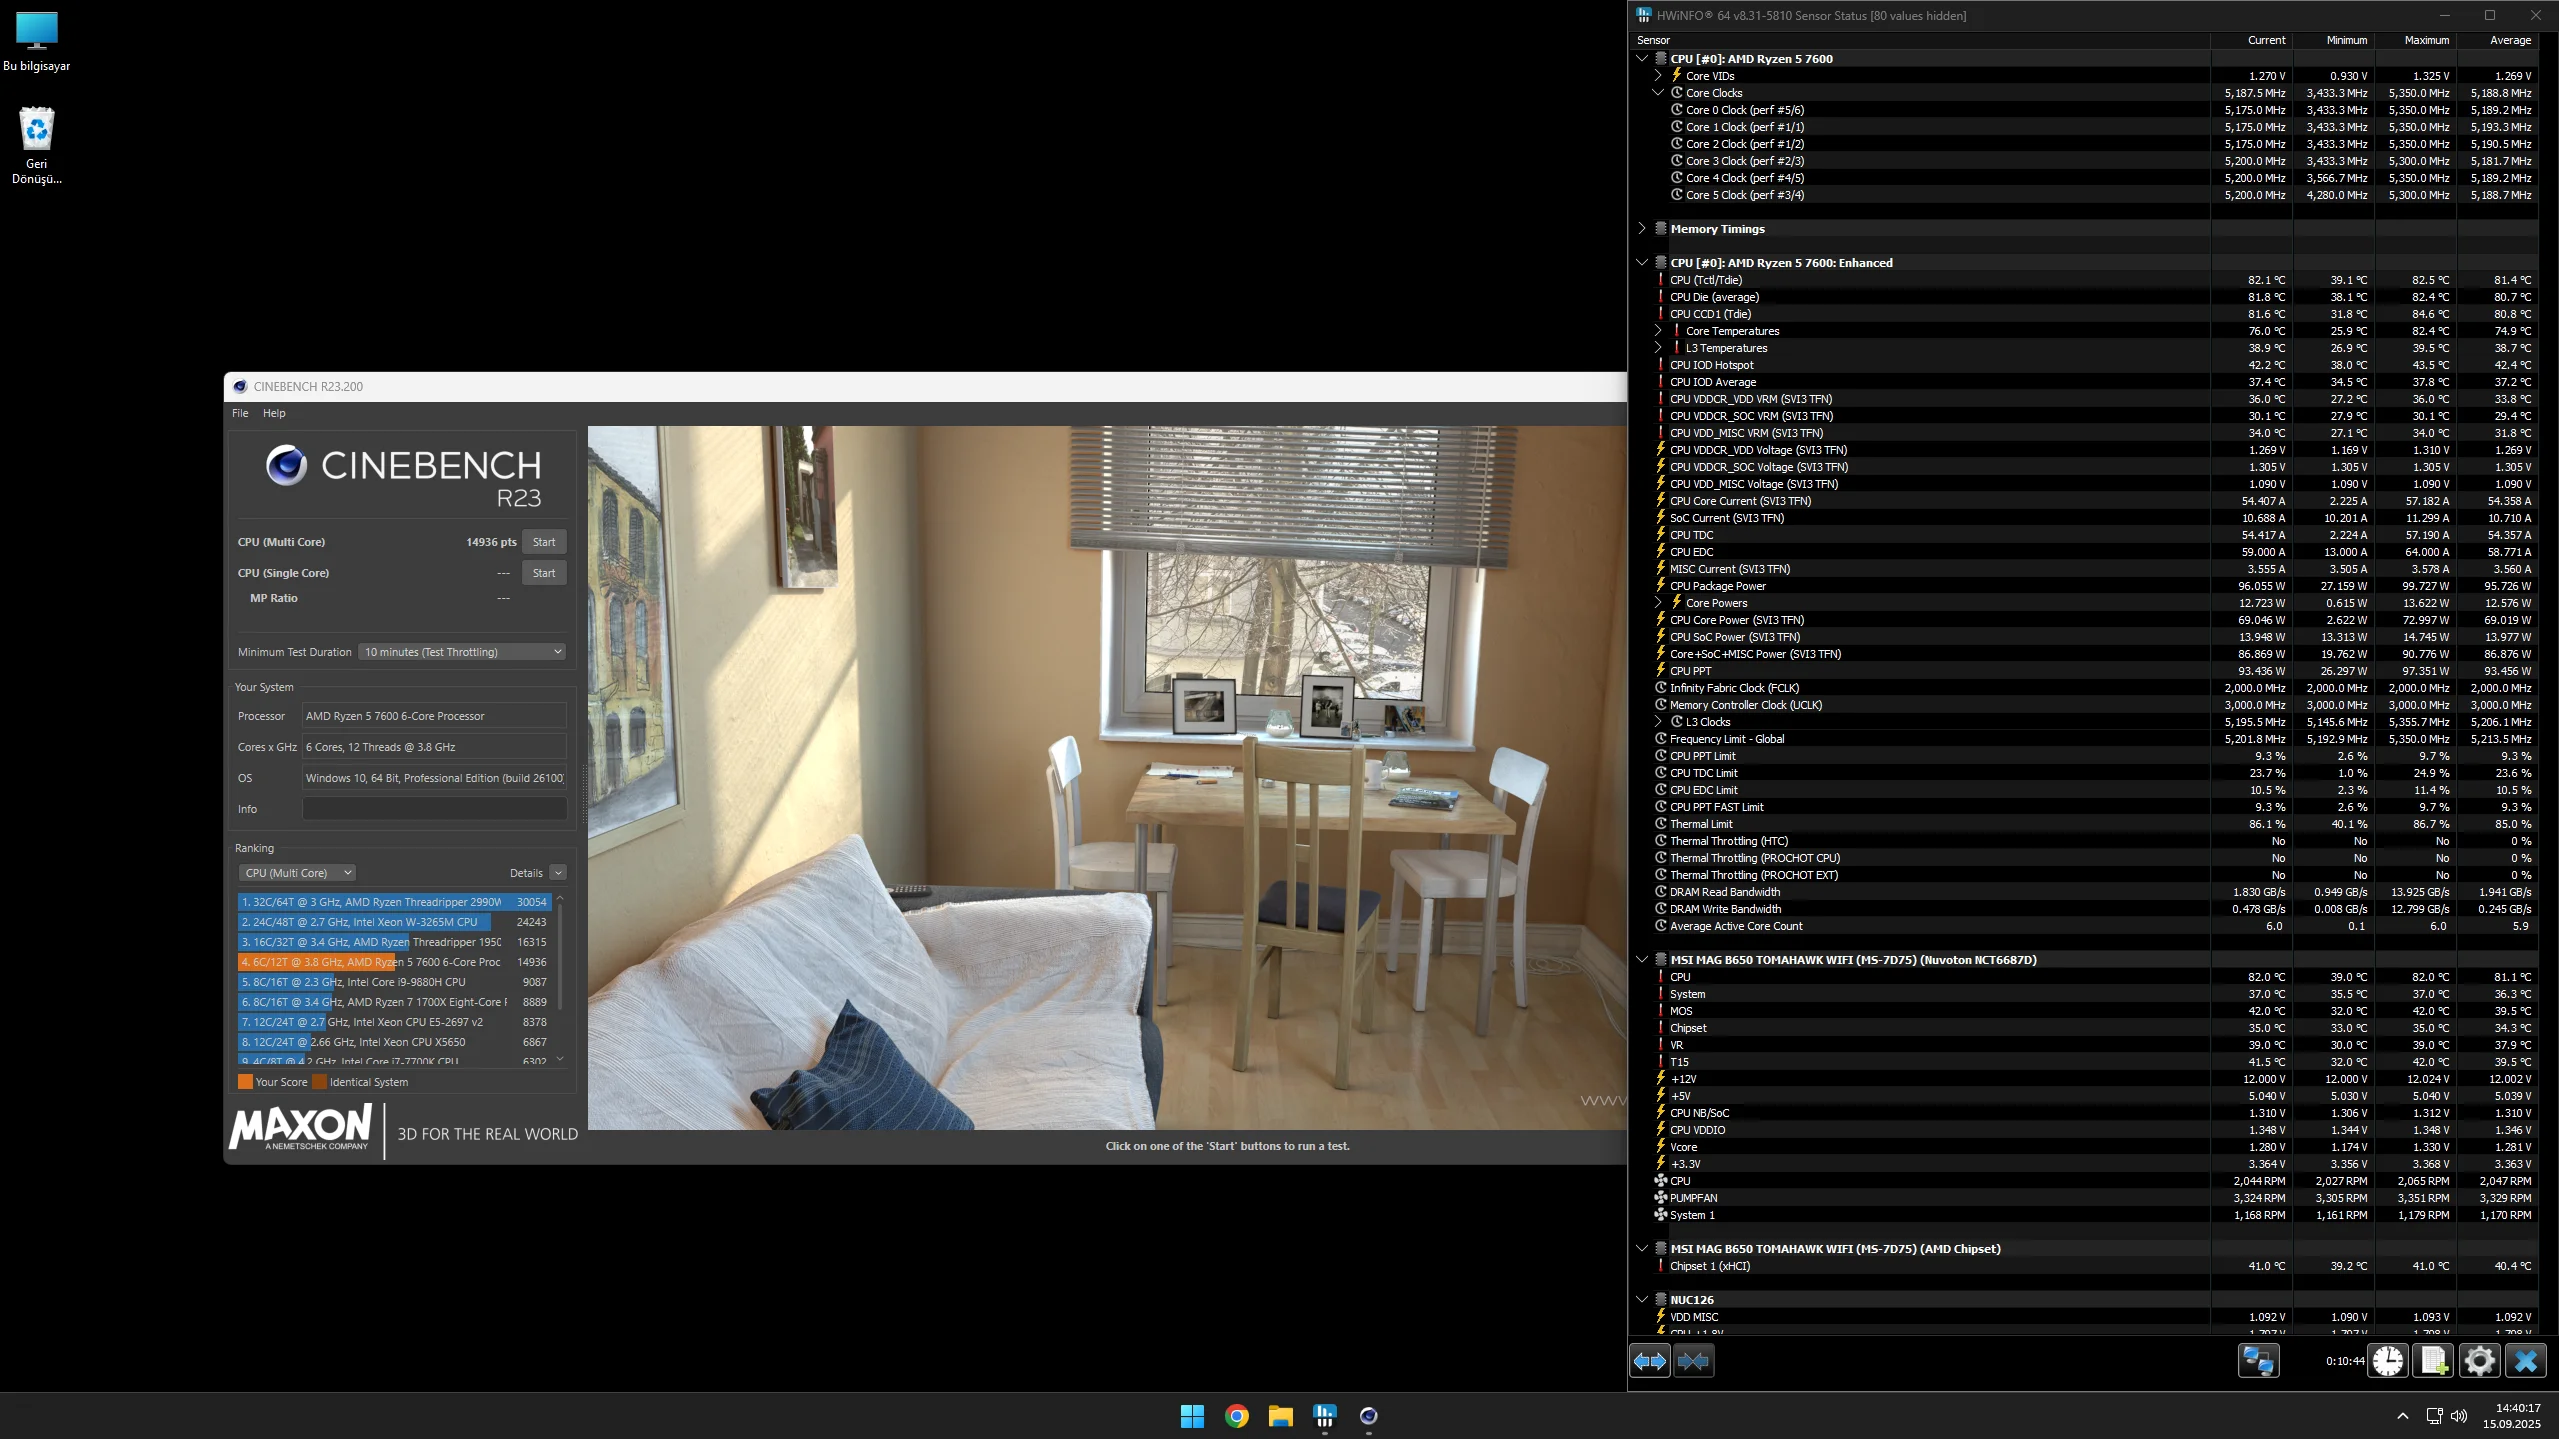The image size is (2559, 1439).
Task: Open HWiNFO from the Windows taskbar
Action: 1325,1416
